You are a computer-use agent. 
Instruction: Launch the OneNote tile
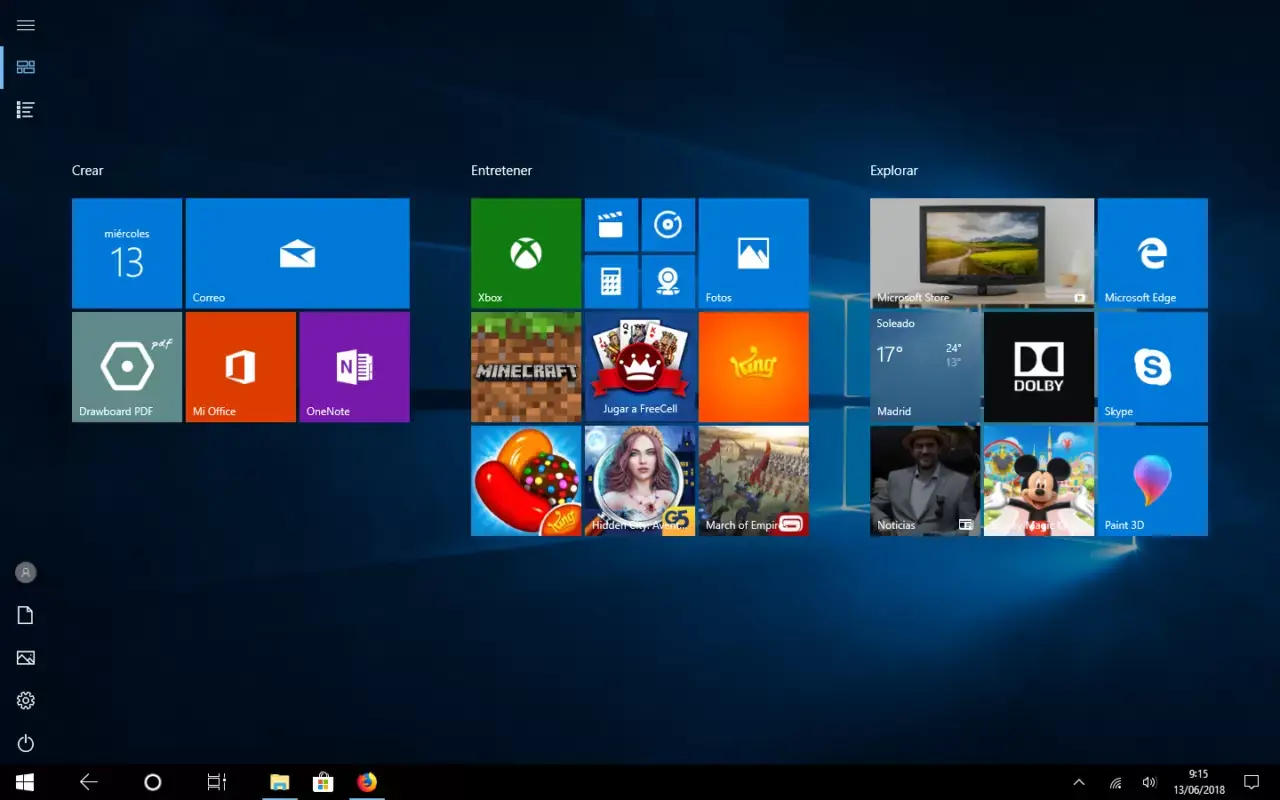coord(355,367)
